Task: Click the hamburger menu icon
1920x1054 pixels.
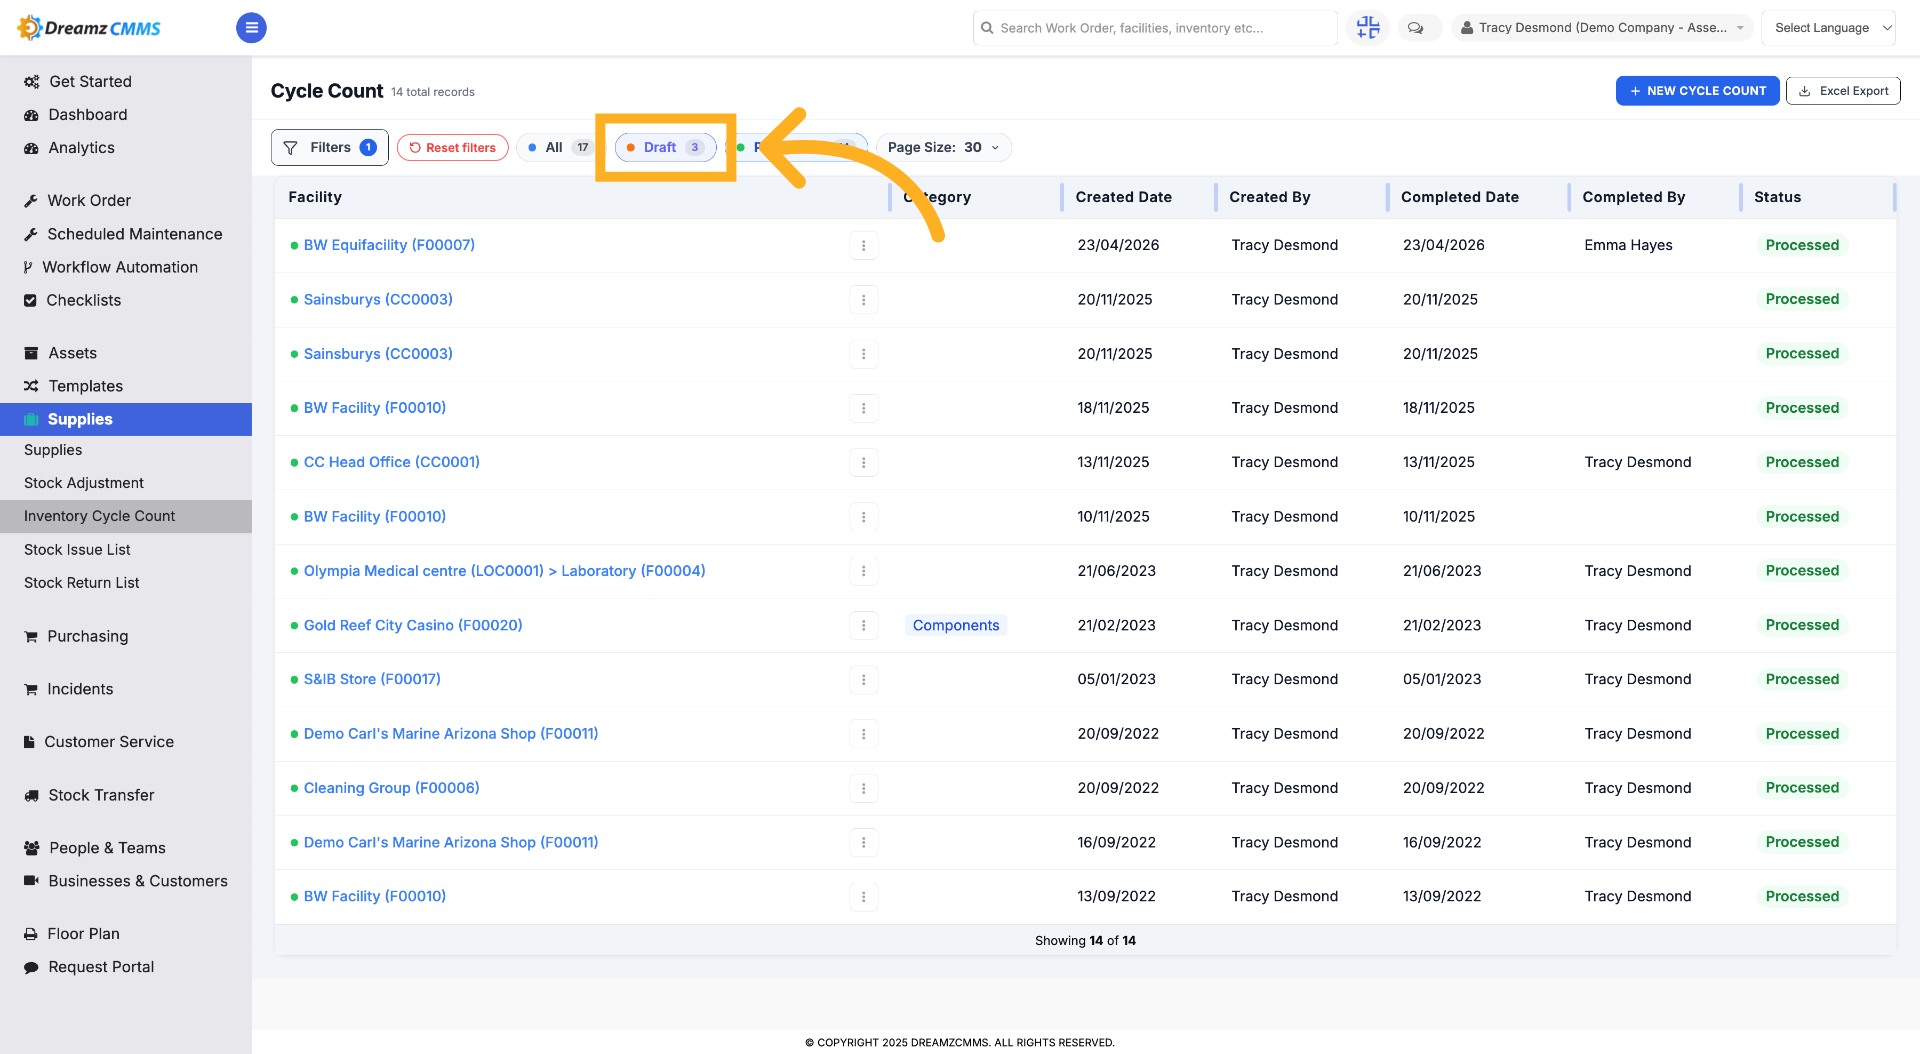Action: (251, 28)
